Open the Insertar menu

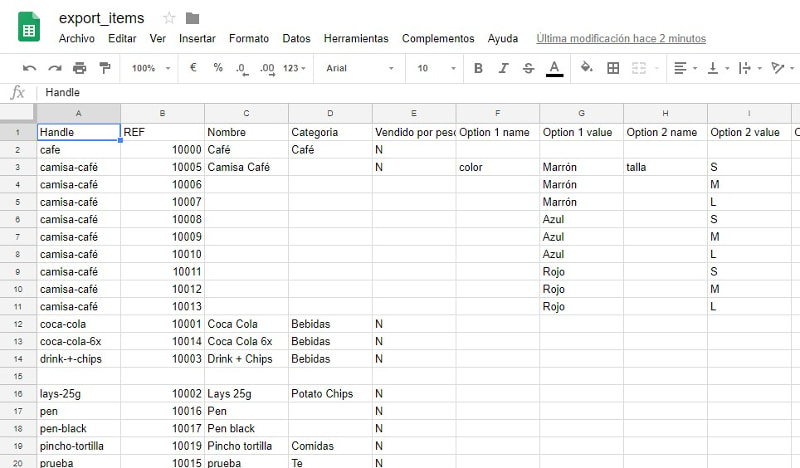pos(197,39)
